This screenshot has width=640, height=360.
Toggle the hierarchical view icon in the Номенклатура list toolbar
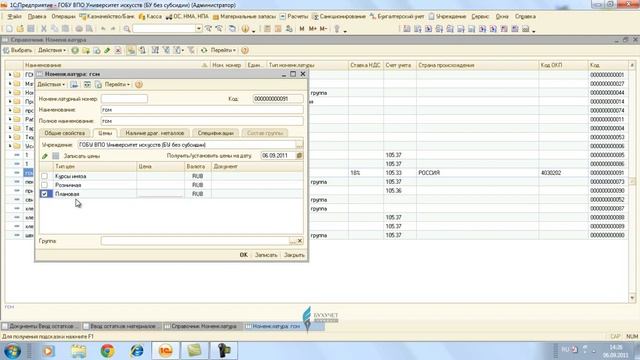131,51
